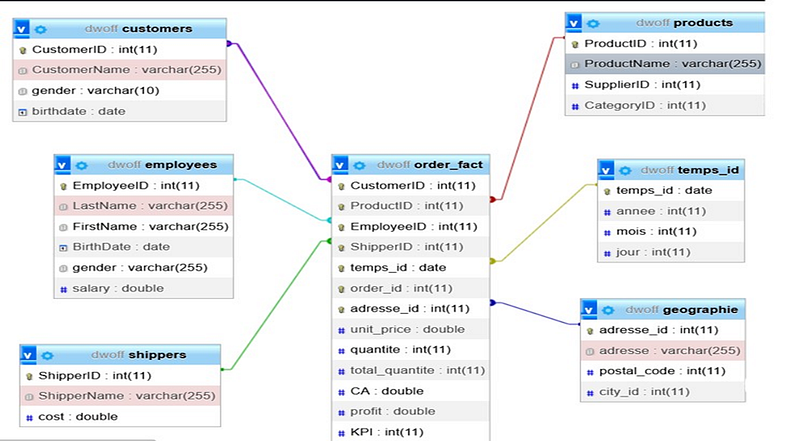Click the gear icon on products table
The image size is (800, 441).
click(594, 23)
